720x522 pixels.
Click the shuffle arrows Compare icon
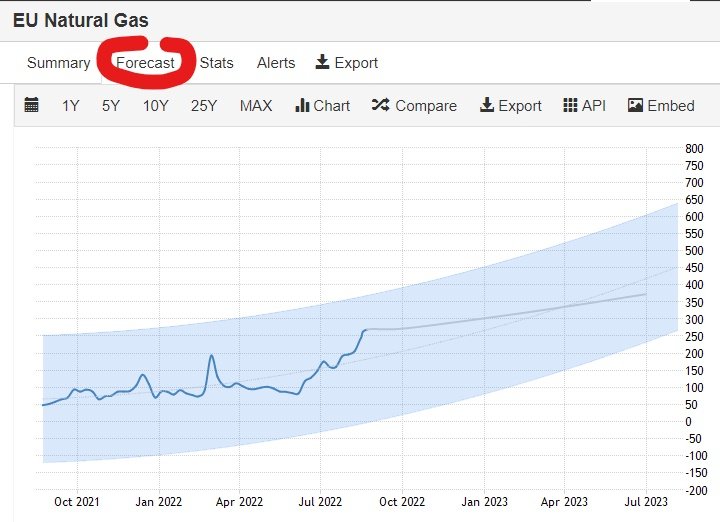[381, 105]
